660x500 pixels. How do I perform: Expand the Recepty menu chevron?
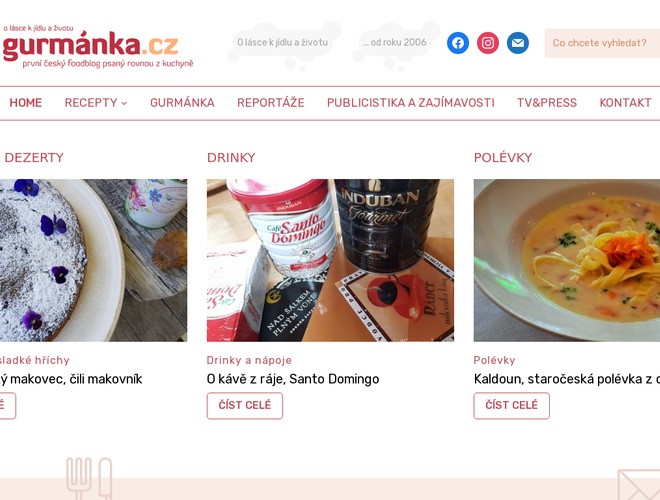[x=124, y=103]
